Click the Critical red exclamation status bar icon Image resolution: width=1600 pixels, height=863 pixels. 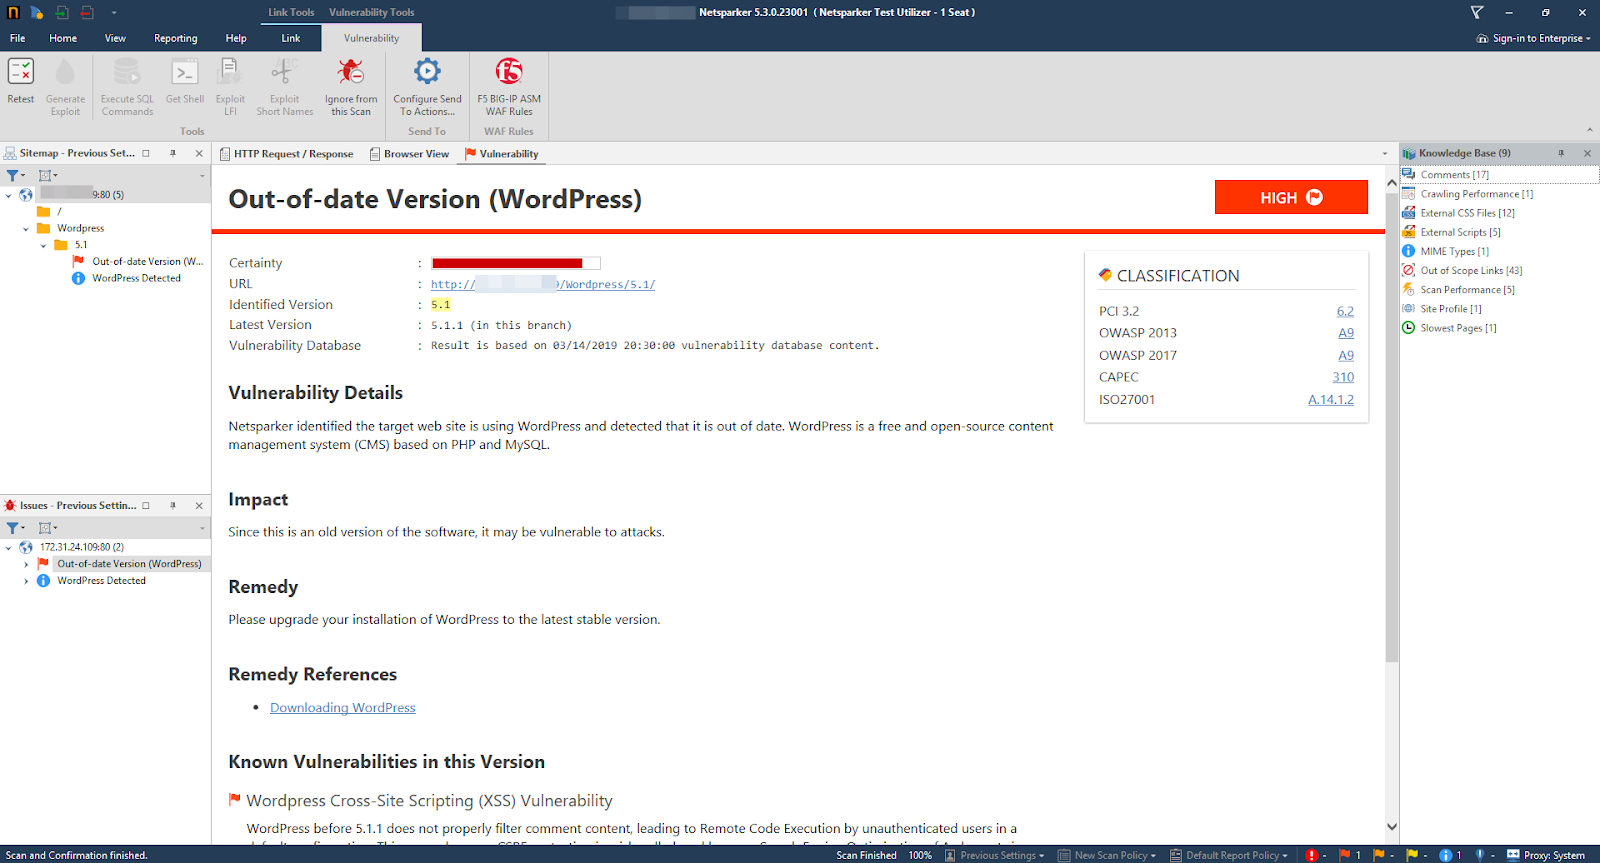click(1312, 855)
